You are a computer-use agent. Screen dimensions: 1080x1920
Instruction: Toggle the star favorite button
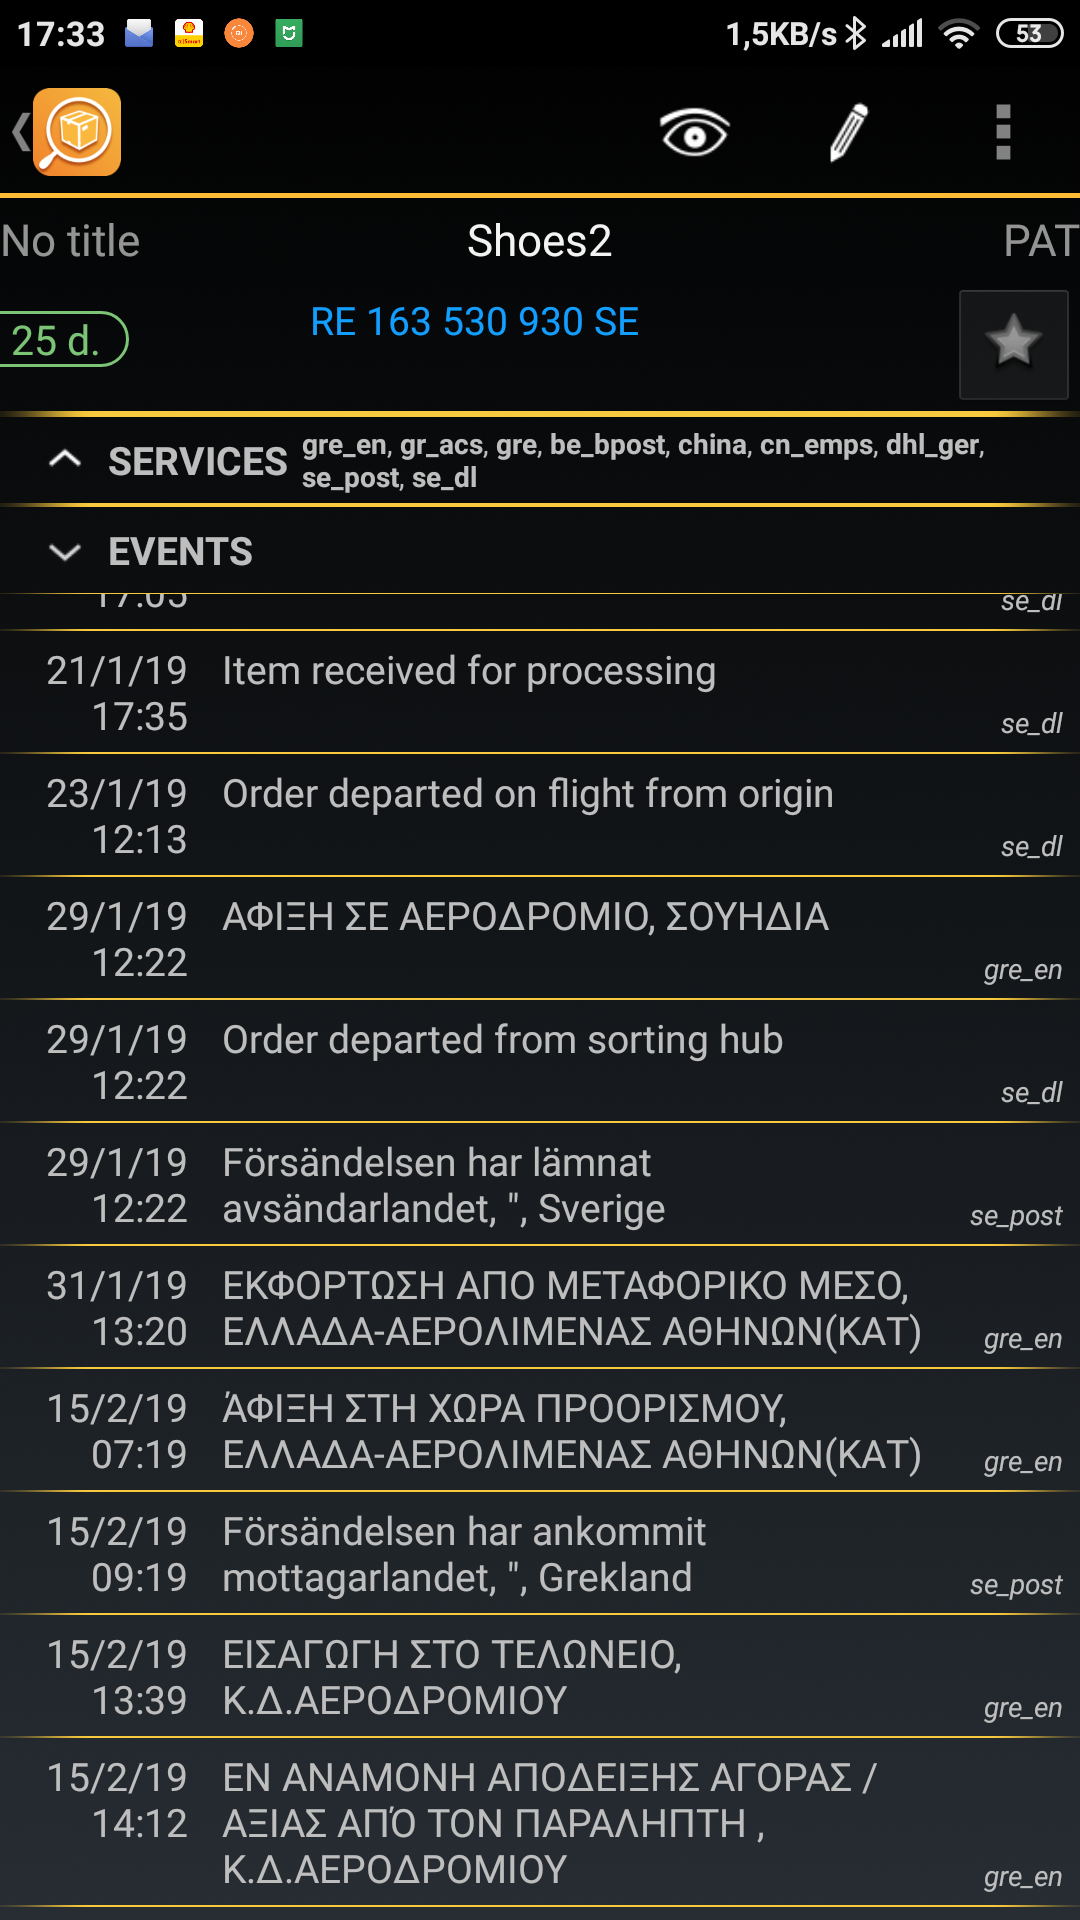coord(1013,344)
